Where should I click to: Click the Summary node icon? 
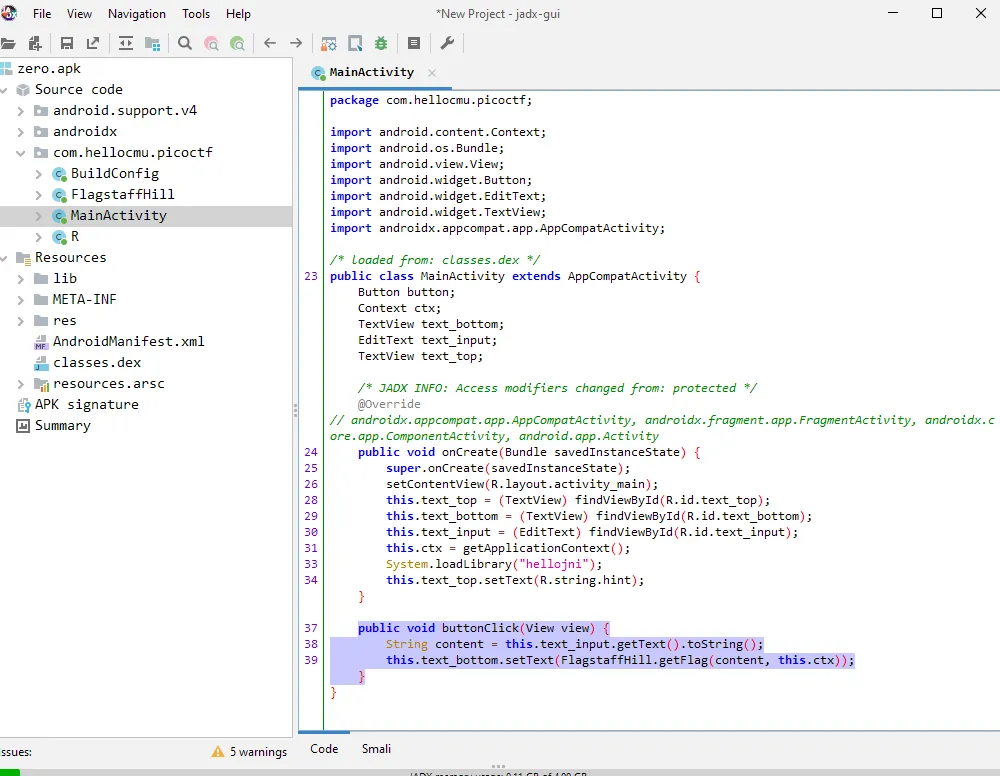point(23,426)
